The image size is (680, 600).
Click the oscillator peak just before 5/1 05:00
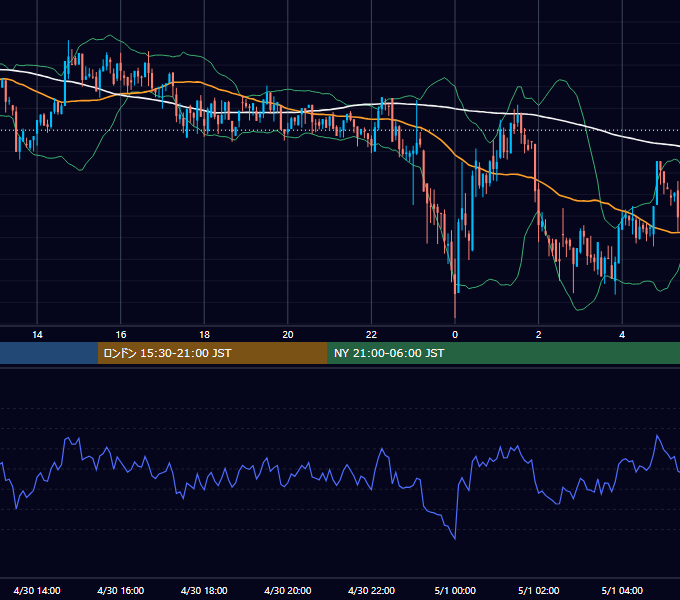point(657,435)
